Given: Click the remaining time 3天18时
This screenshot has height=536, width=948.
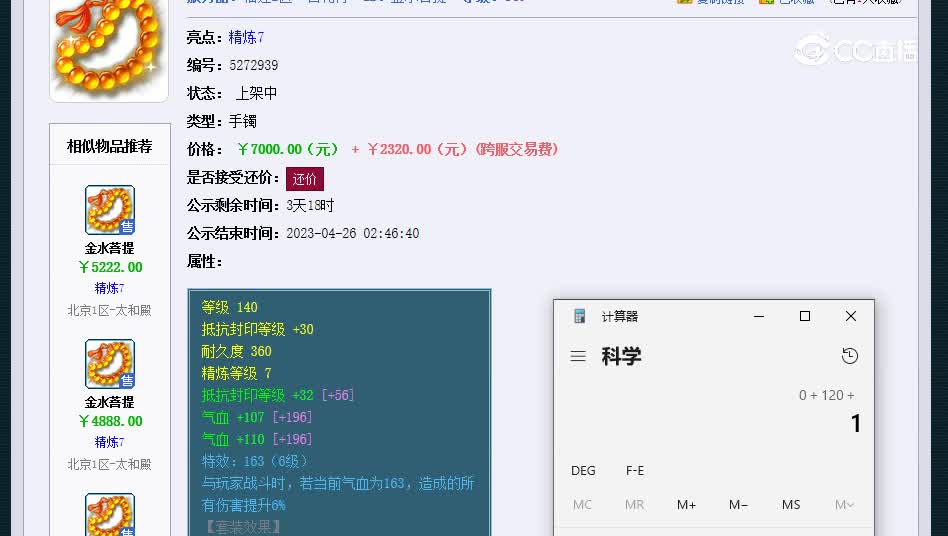Looking at the screenshot, I should pos(310,205).
